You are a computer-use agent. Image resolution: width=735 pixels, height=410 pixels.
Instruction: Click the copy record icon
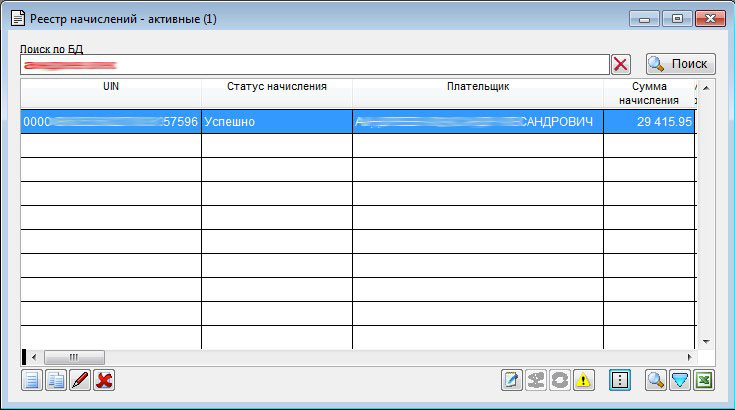[56, 380]
